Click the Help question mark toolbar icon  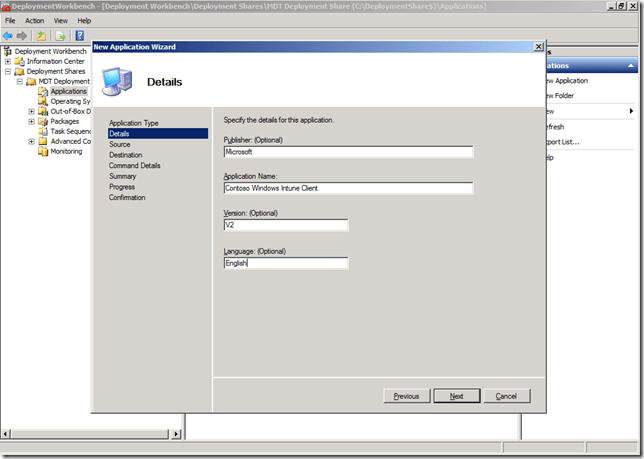pos(80,36)
